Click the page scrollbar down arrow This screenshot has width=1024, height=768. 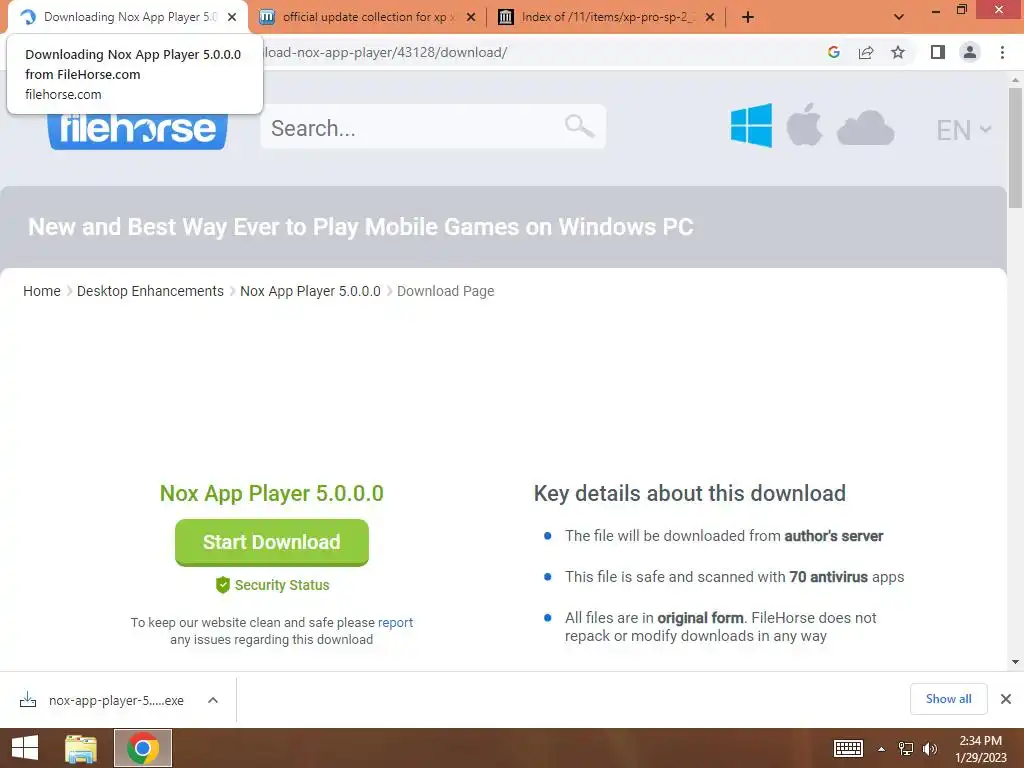(1016, 662)
